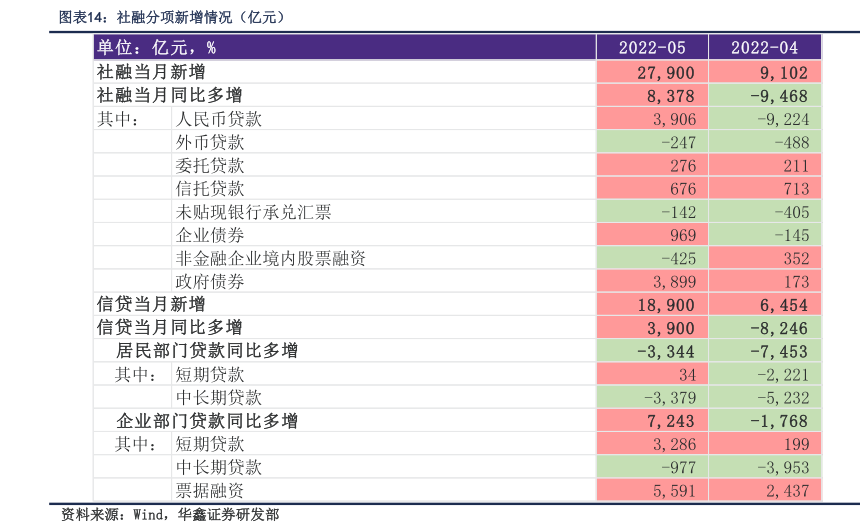This screenshot has height=527, width=860.
Task: Click the 票据融资 row label
Action: click(210, 490)
